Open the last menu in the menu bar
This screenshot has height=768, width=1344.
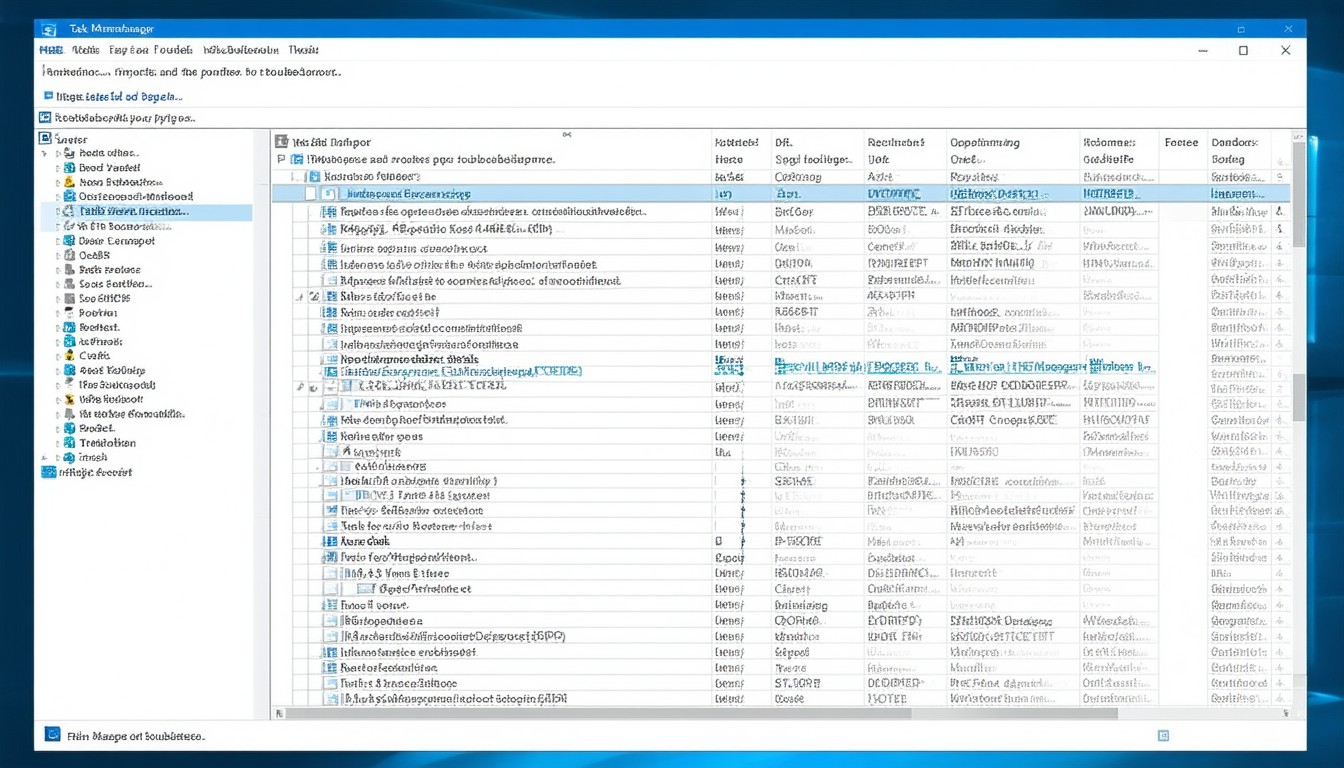click(303, 49)
